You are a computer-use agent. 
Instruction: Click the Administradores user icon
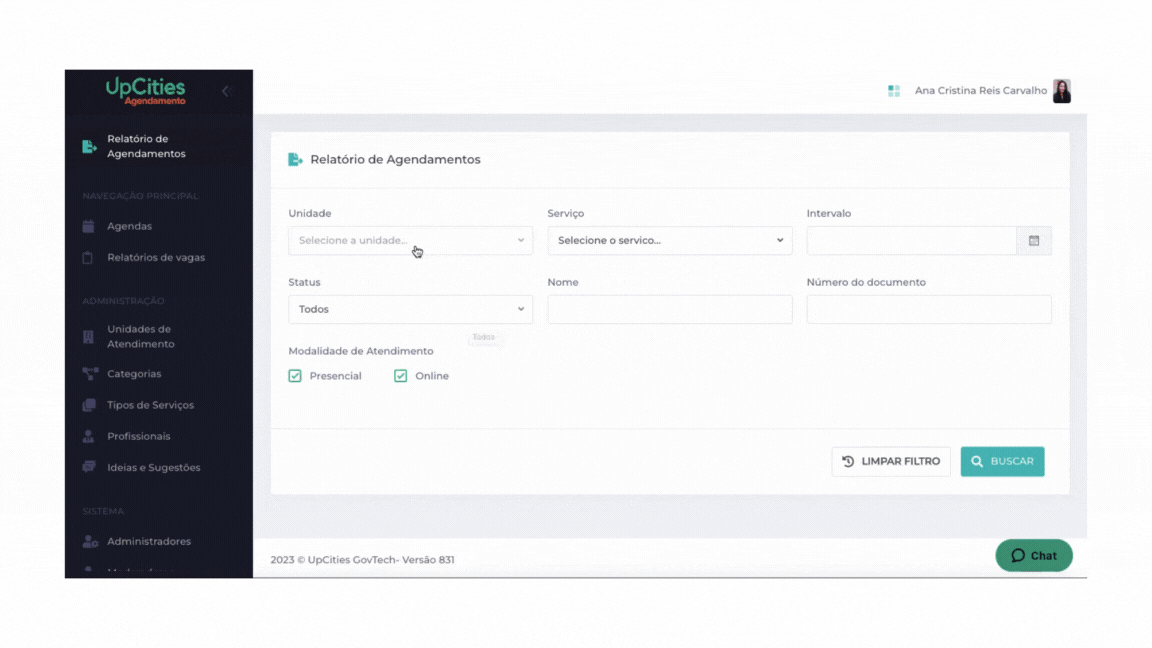(90, 541)
